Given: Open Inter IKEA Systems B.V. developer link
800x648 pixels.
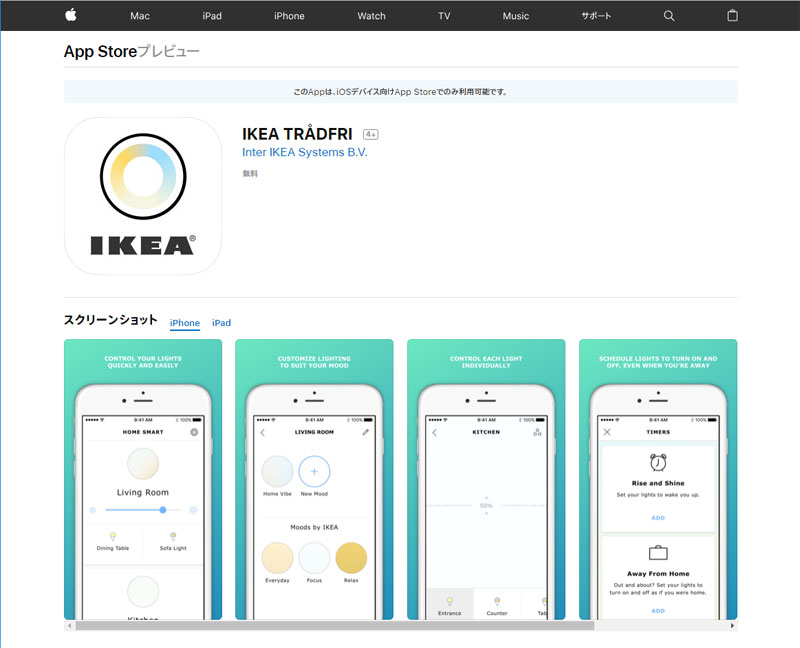Looking at the screenshot, I should coord(305,152).
